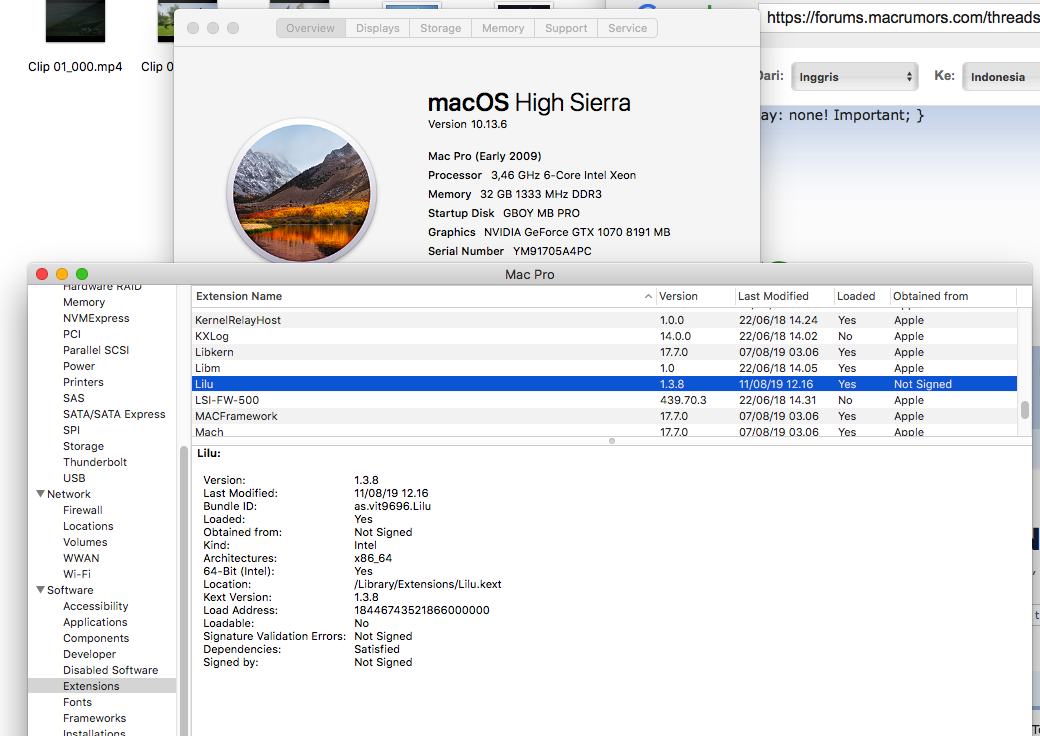This screenshot has width=1040, height=736.
Task: Collapse the Software section in sidebar
Action: click(40, 589)
